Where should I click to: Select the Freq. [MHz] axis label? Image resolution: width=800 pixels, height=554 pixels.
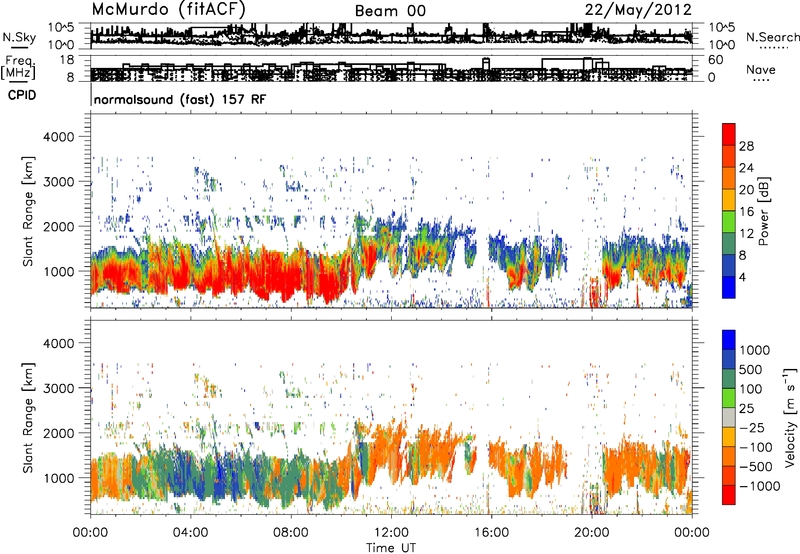pyautogui.click(x=19, y=67)
